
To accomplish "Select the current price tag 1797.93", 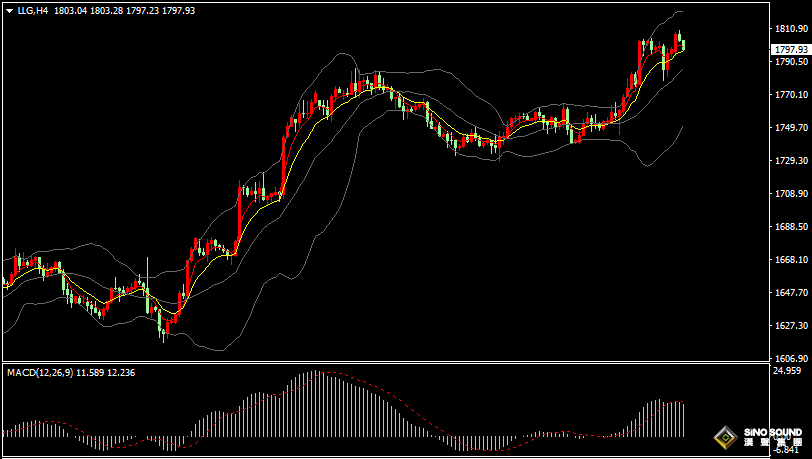I will pos(789,49).
